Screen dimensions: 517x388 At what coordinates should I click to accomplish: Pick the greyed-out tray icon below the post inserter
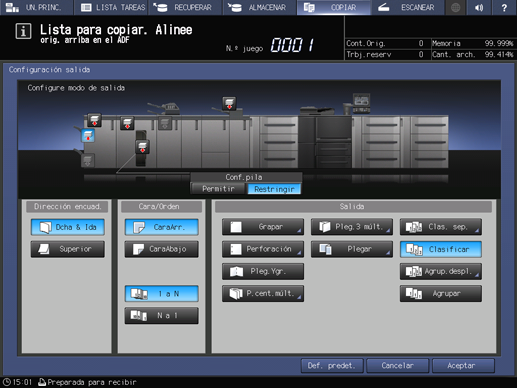pos(165,123)
